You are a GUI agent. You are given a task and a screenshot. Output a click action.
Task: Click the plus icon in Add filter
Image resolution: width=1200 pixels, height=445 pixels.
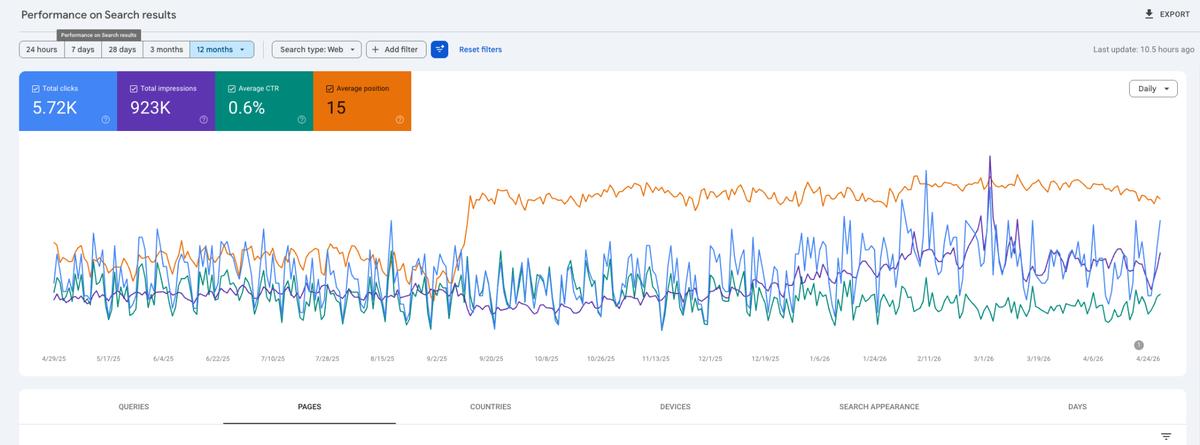376,49
